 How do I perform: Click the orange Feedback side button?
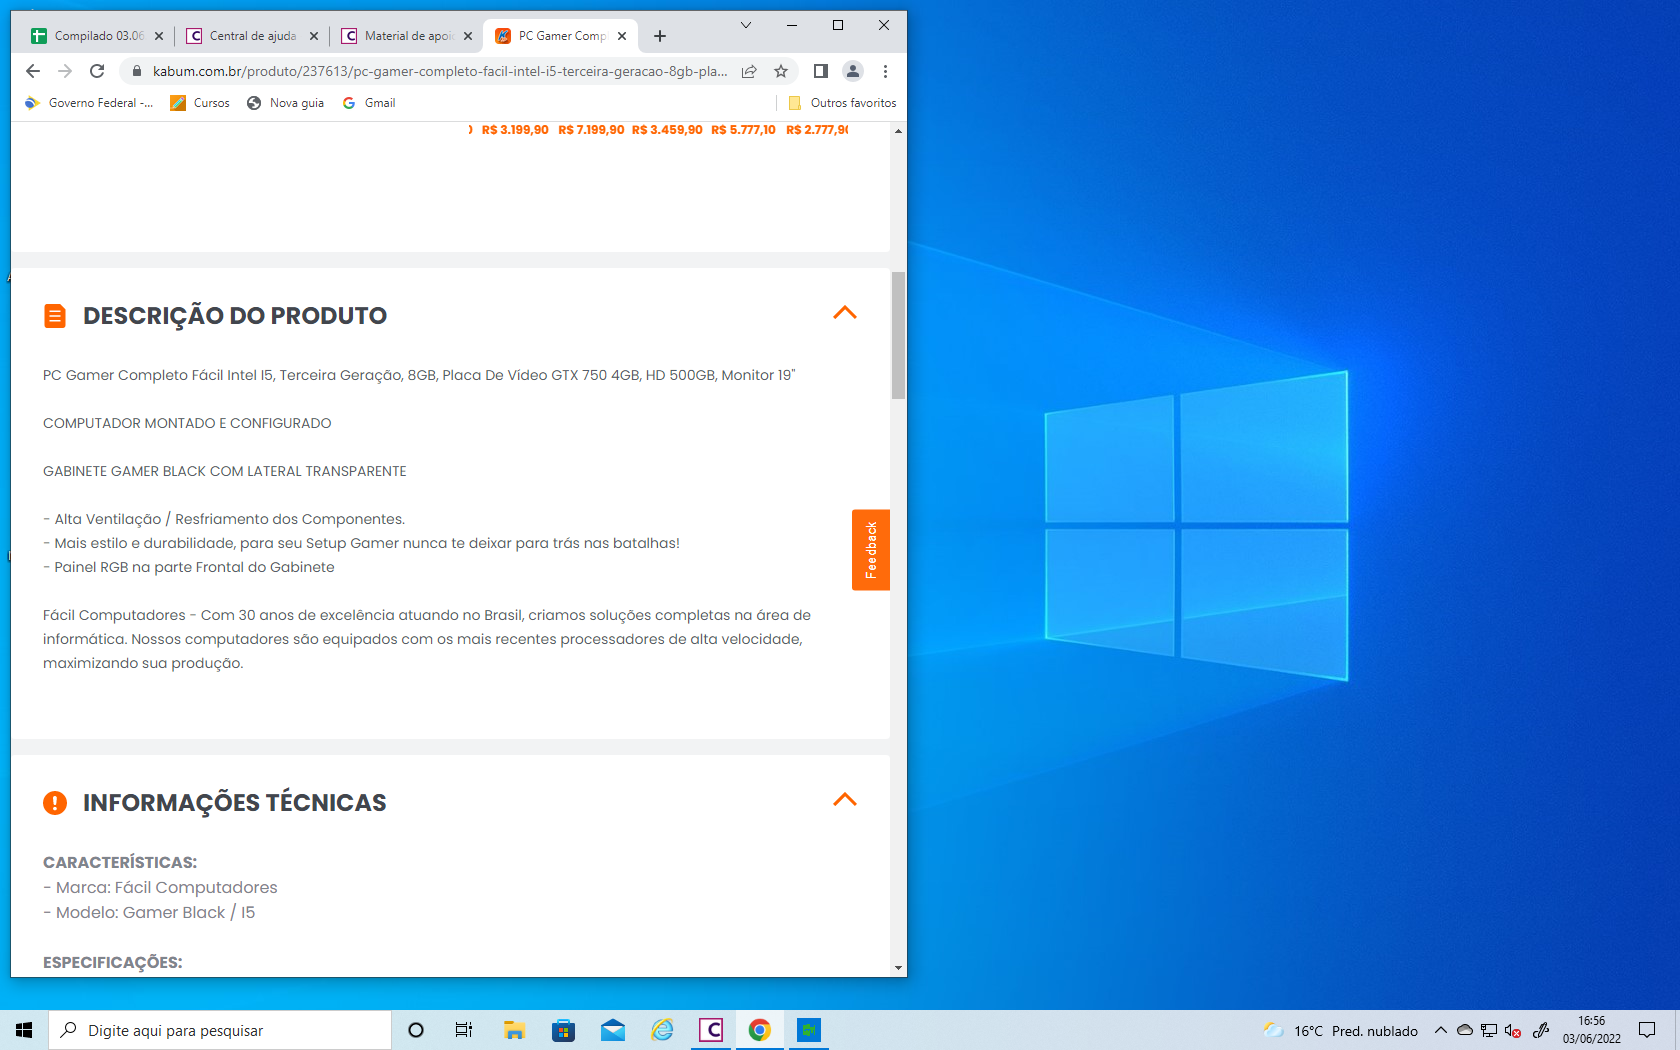[870, 550]
